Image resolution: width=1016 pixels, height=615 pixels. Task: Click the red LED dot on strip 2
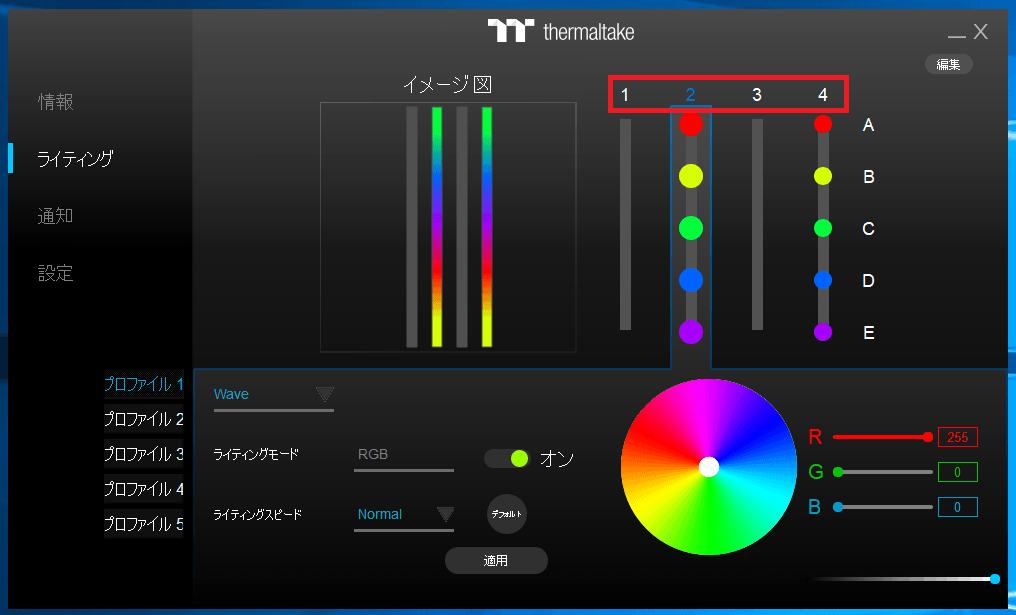coord(690,124)
